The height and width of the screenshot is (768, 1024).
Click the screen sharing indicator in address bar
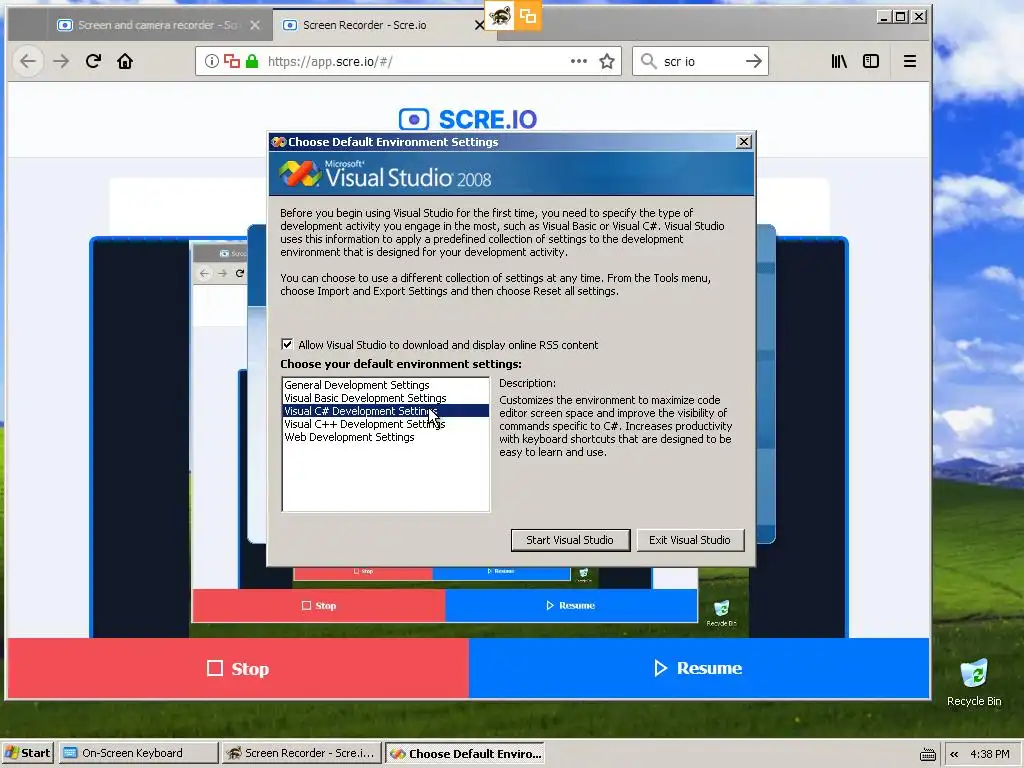point(232,61)
